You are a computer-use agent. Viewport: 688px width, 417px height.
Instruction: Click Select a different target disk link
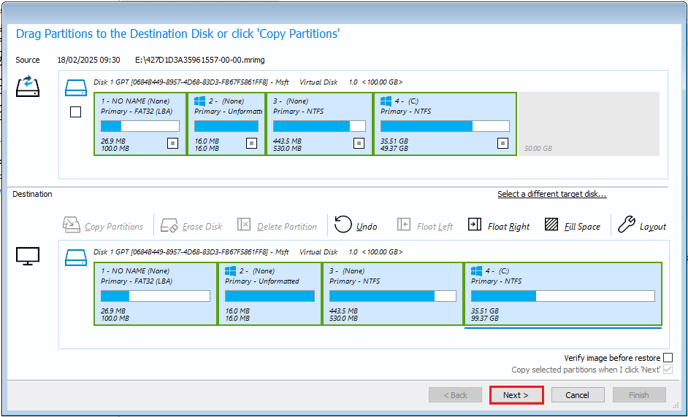coord(551,194)
